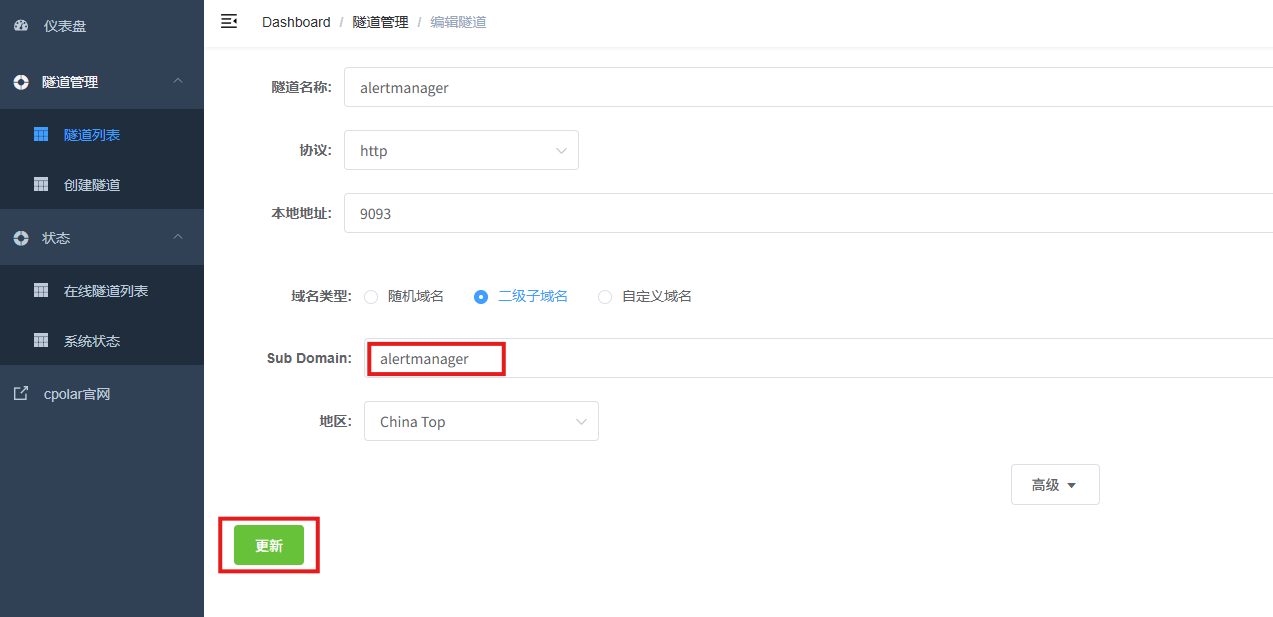The height and width of the screenshot is (617, 1273).
Task: Open the 协议 protocol dropdown
Action: pos(461,150)
